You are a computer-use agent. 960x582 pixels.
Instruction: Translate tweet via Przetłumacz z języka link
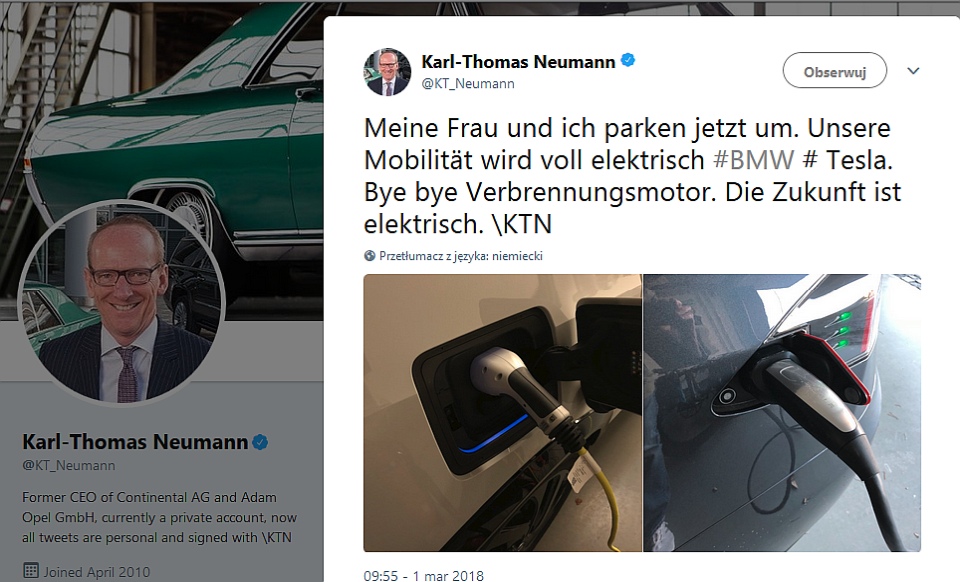pyautogui.click(x=460, y=256)
